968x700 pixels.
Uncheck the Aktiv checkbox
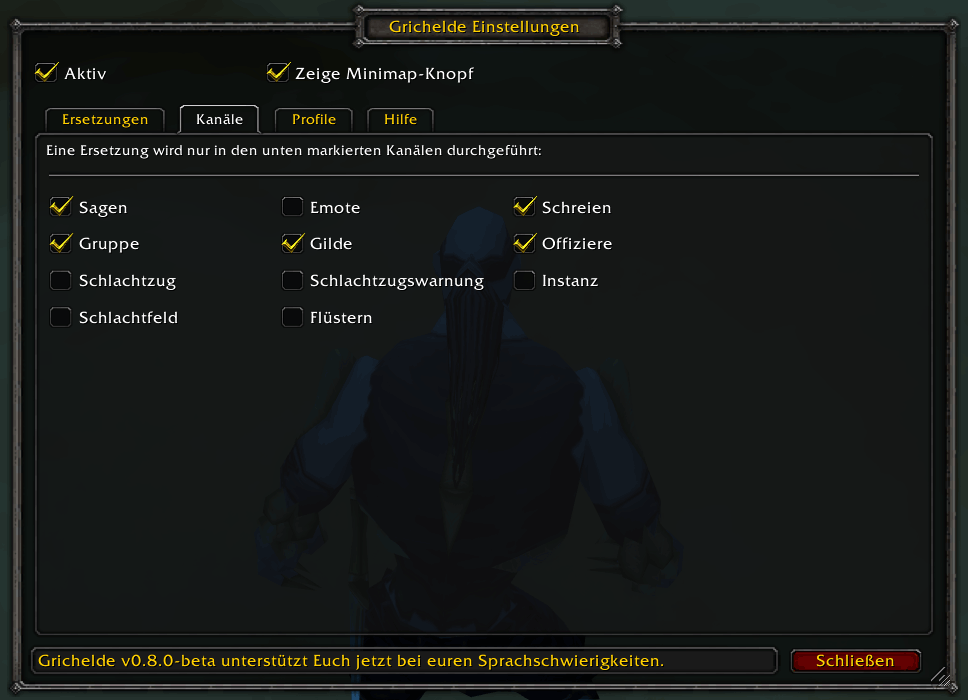47,73
